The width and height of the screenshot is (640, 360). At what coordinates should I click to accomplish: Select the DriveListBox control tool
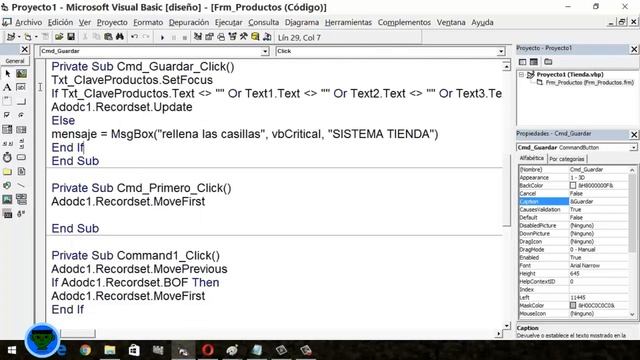pos(21,157)
